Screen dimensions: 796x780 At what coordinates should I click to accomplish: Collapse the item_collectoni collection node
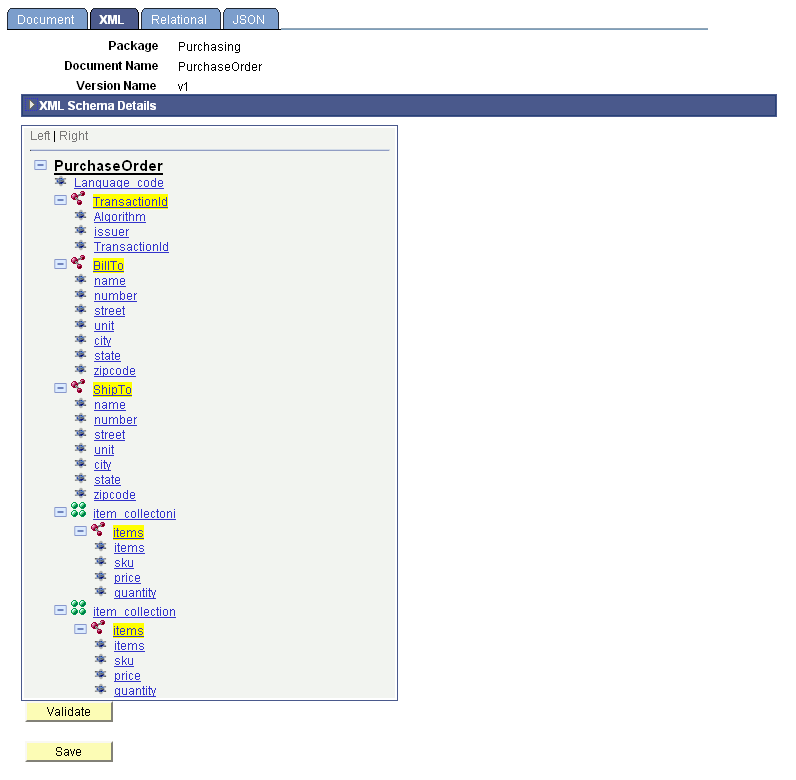tap(60, 512)
